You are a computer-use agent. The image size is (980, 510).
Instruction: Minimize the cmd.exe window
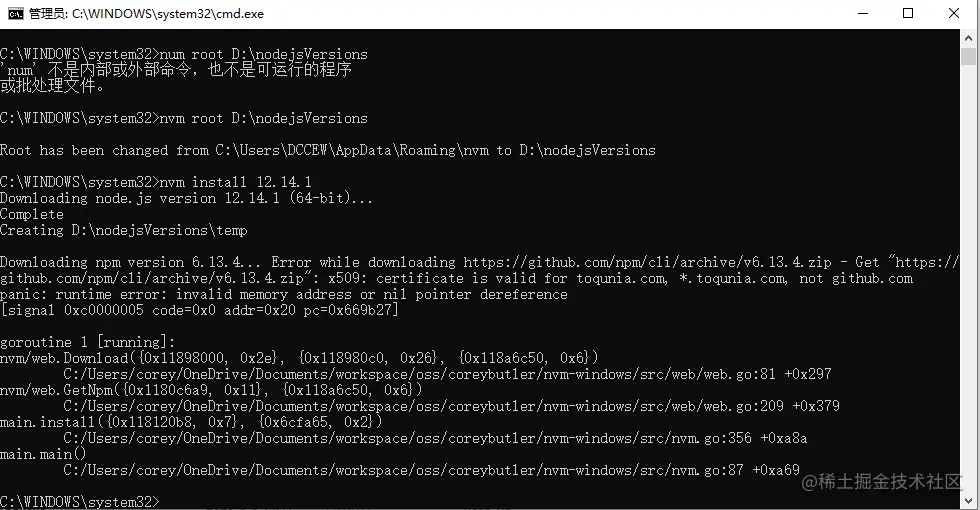862,13
